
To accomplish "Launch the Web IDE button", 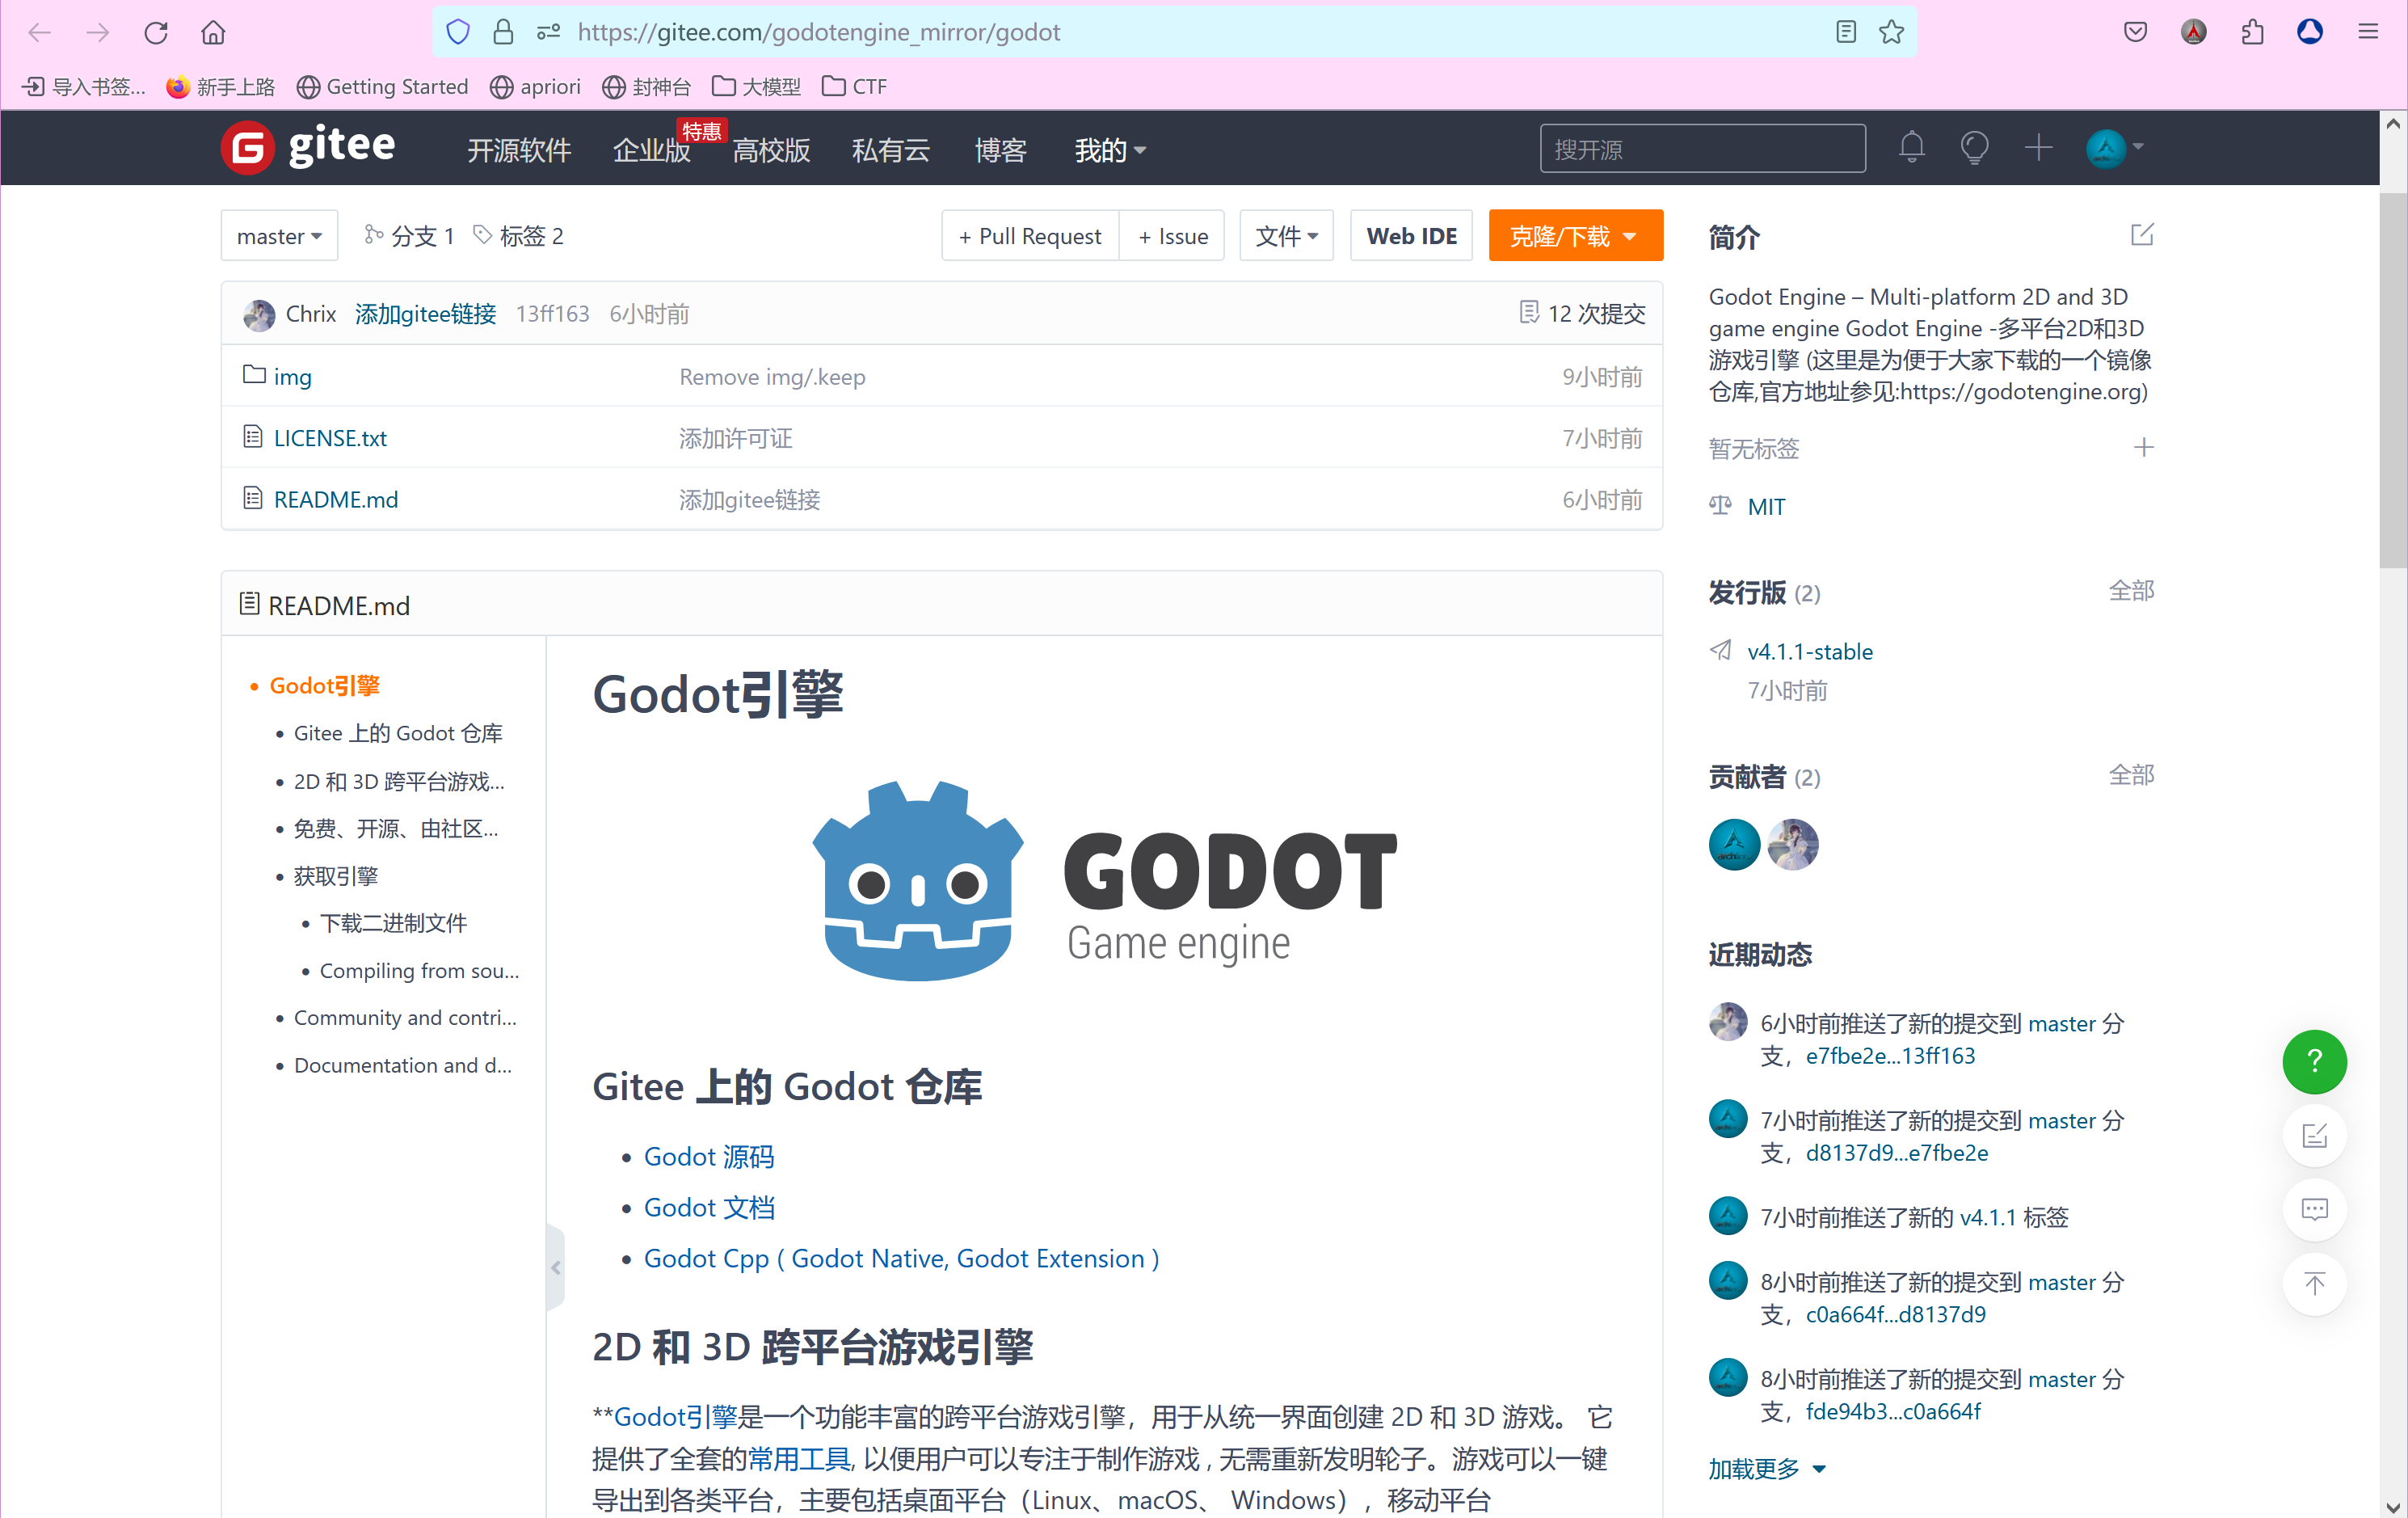I will [x=1411, y=236].
